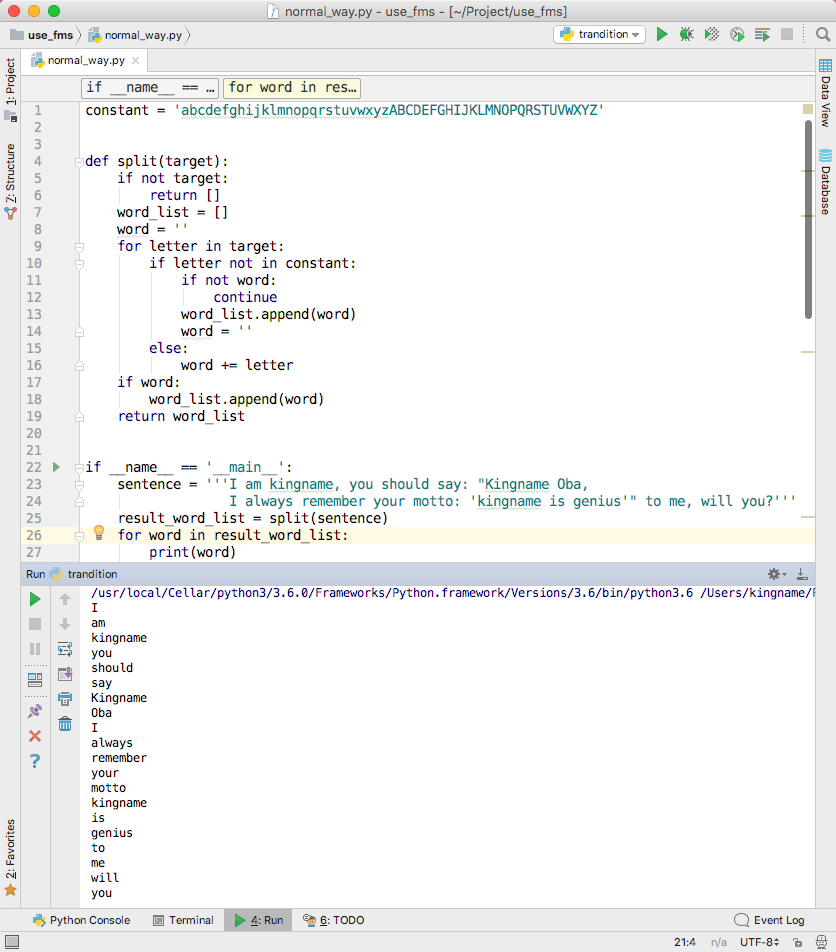This screenshot has width=836, height=952.
Task: Click the down-arrow stack trace icon in the Run panel
Action: click(65, 624)
